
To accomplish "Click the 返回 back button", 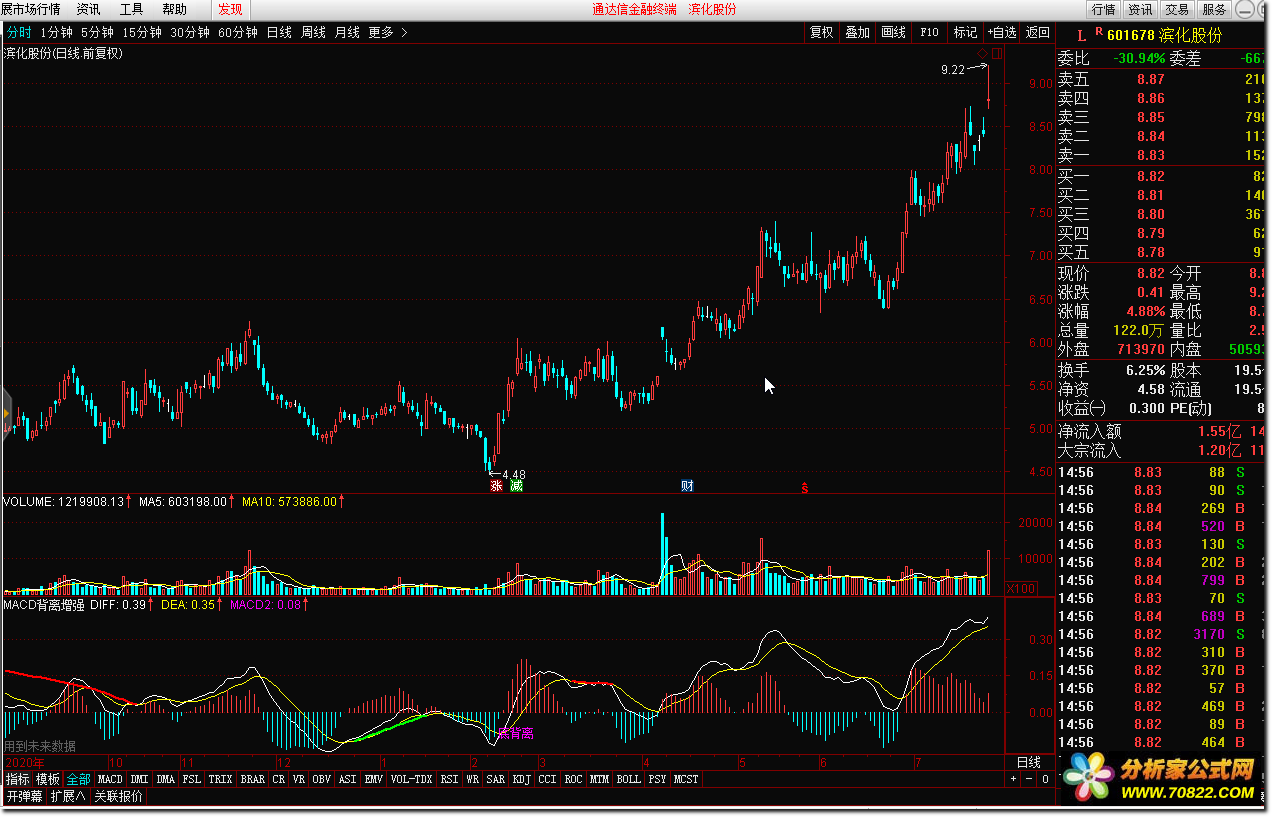I will pos(1037,32).
